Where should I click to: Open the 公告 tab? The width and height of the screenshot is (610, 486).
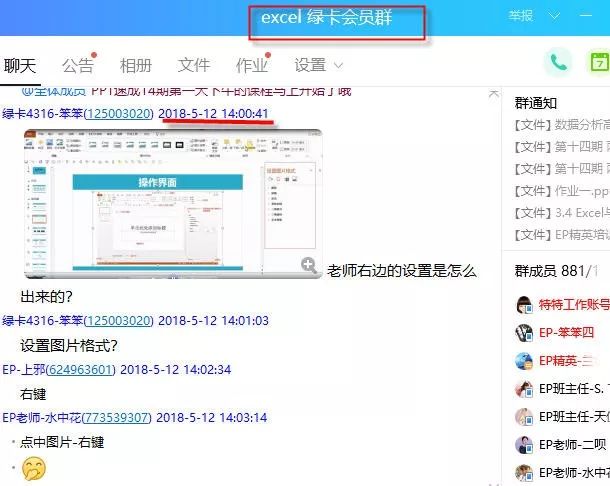coord(78,65)
